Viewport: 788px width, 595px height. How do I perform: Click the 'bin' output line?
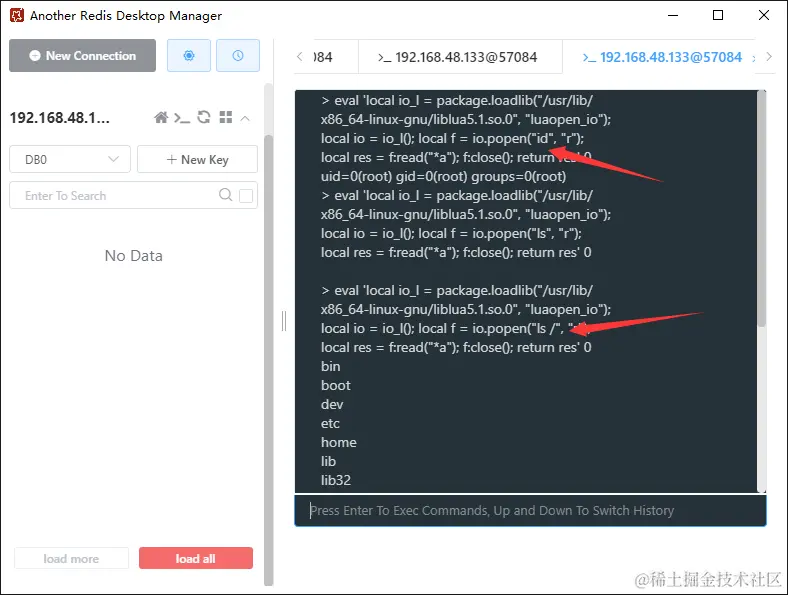331,366
